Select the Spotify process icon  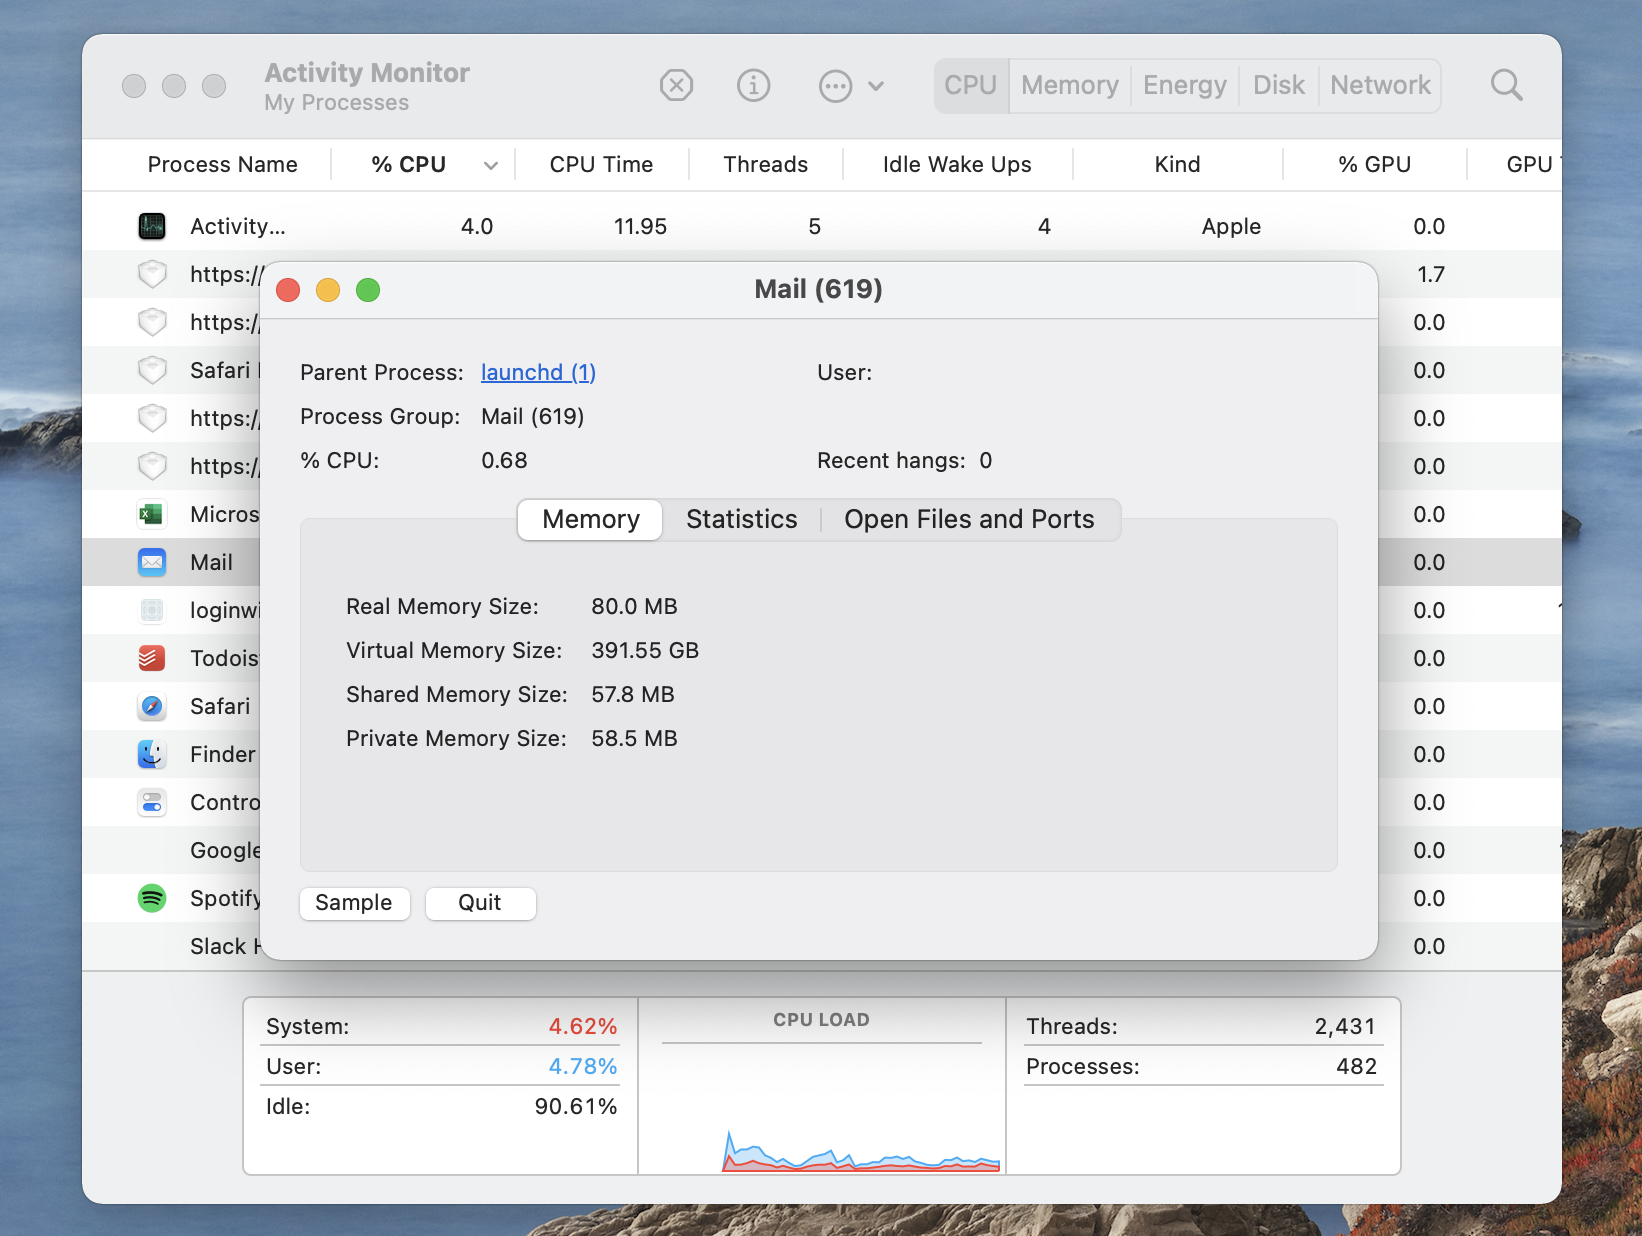pyautogui.click(x=152, y=898)
